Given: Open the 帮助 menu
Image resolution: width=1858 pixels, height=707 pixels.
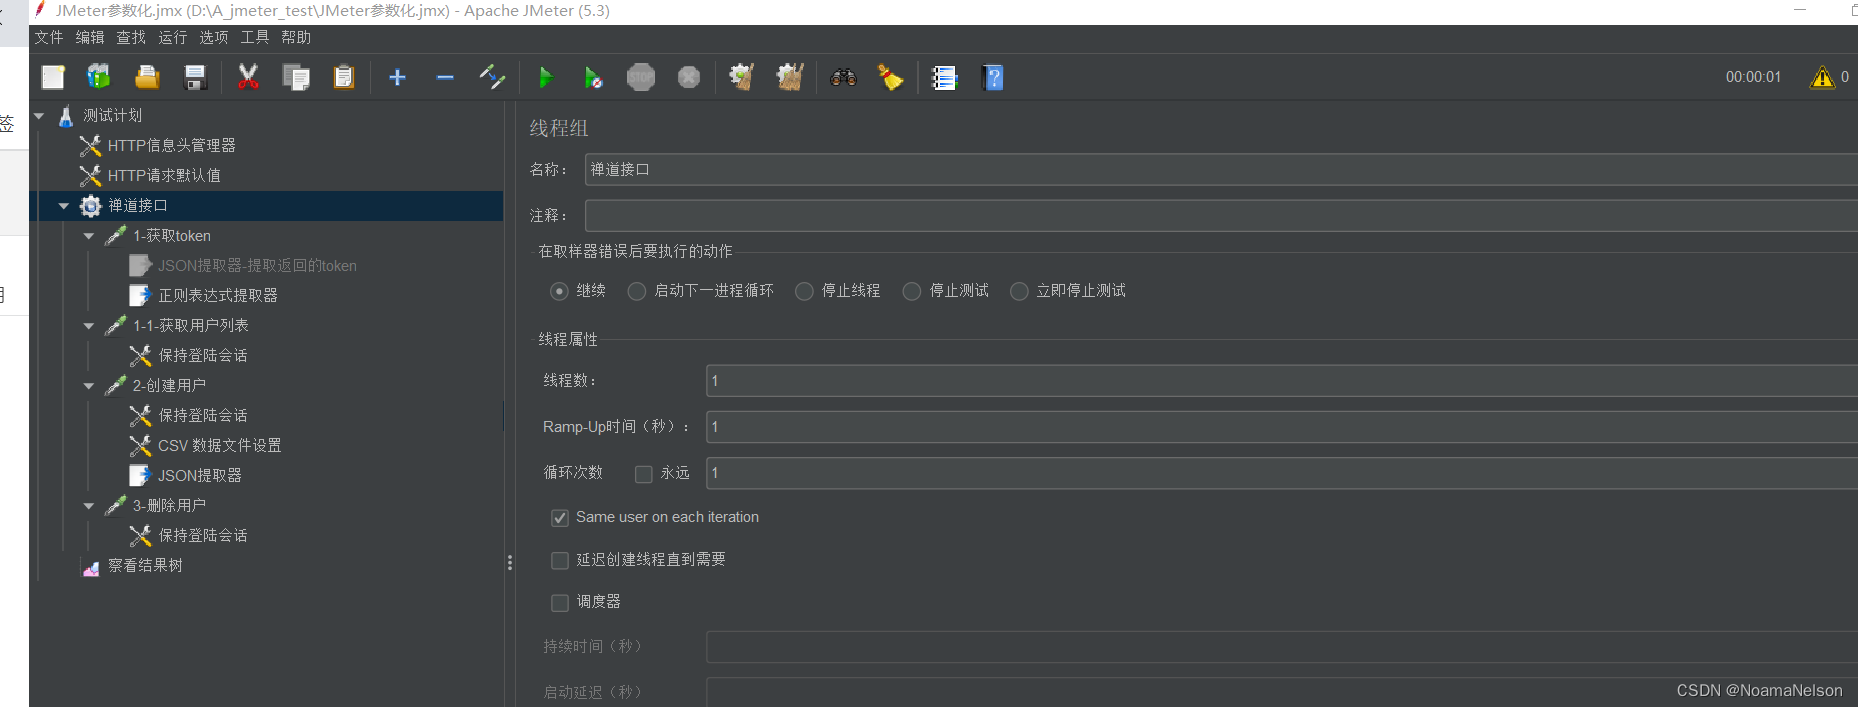Looking at the screenshot, I should pos(296,37).
